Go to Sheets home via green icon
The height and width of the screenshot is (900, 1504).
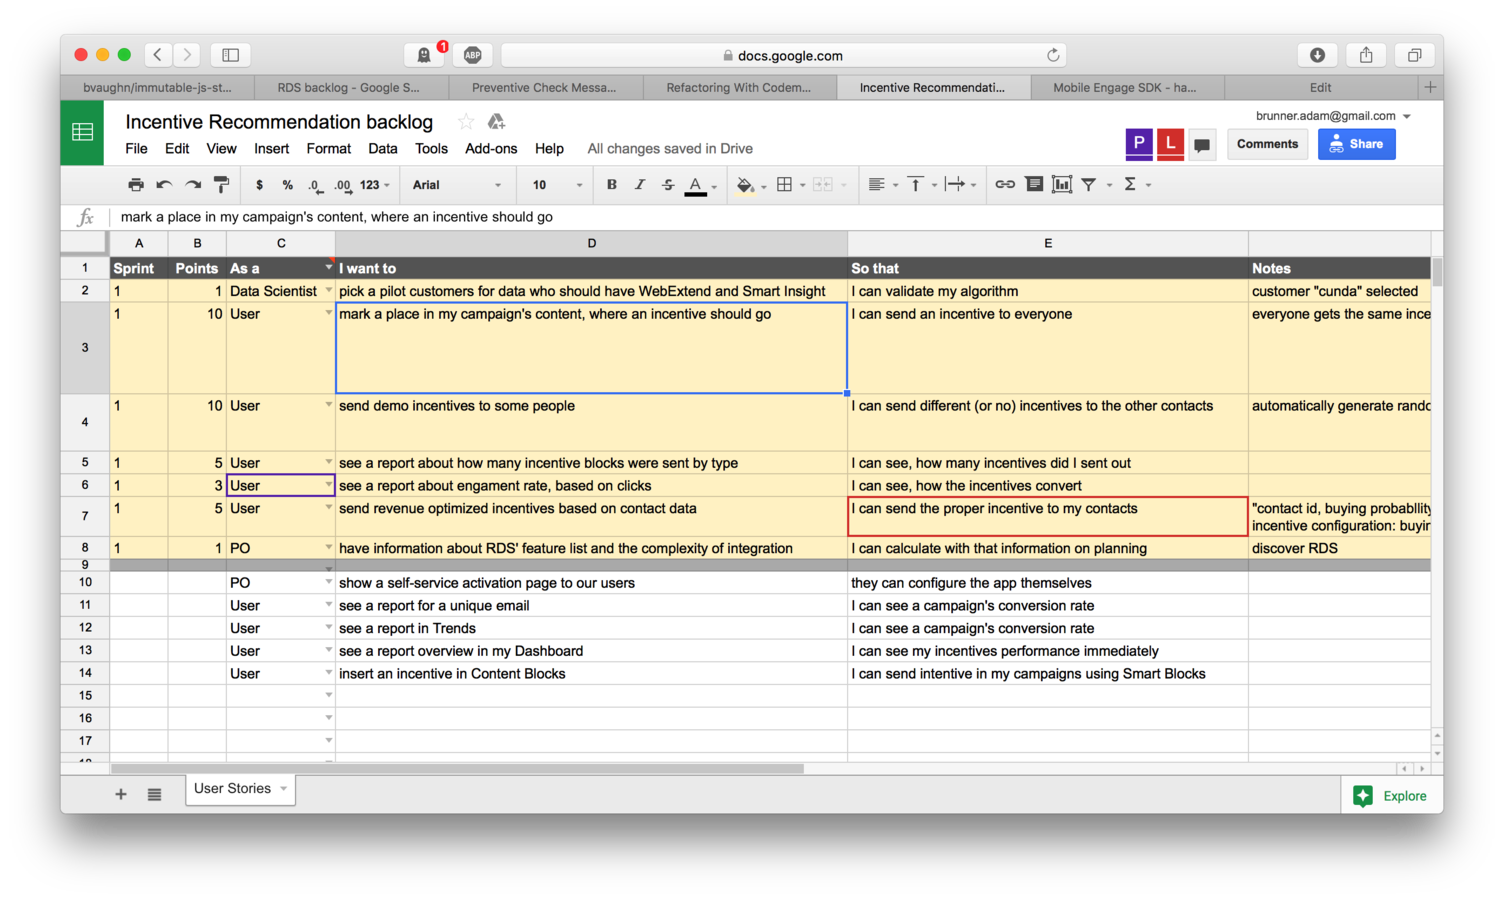tap(82, 132)
